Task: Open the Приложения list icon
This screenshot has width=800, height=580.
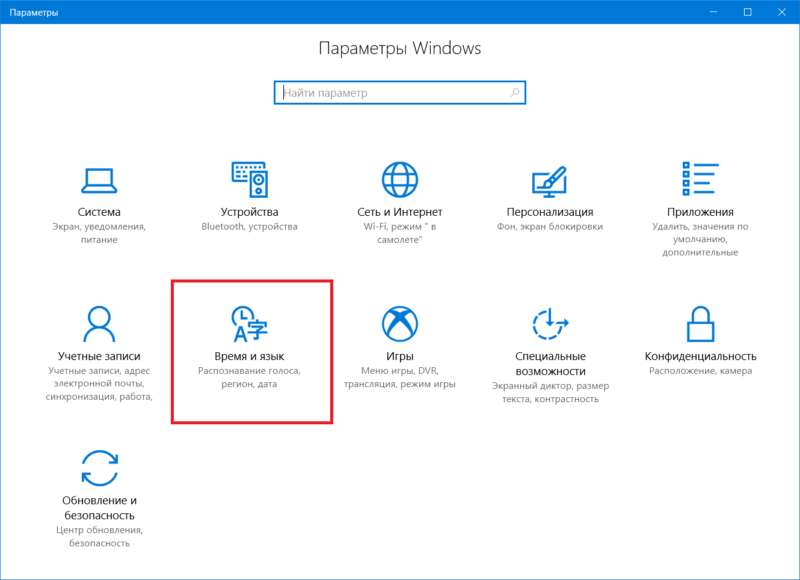Action: click(x=700, y=179)
